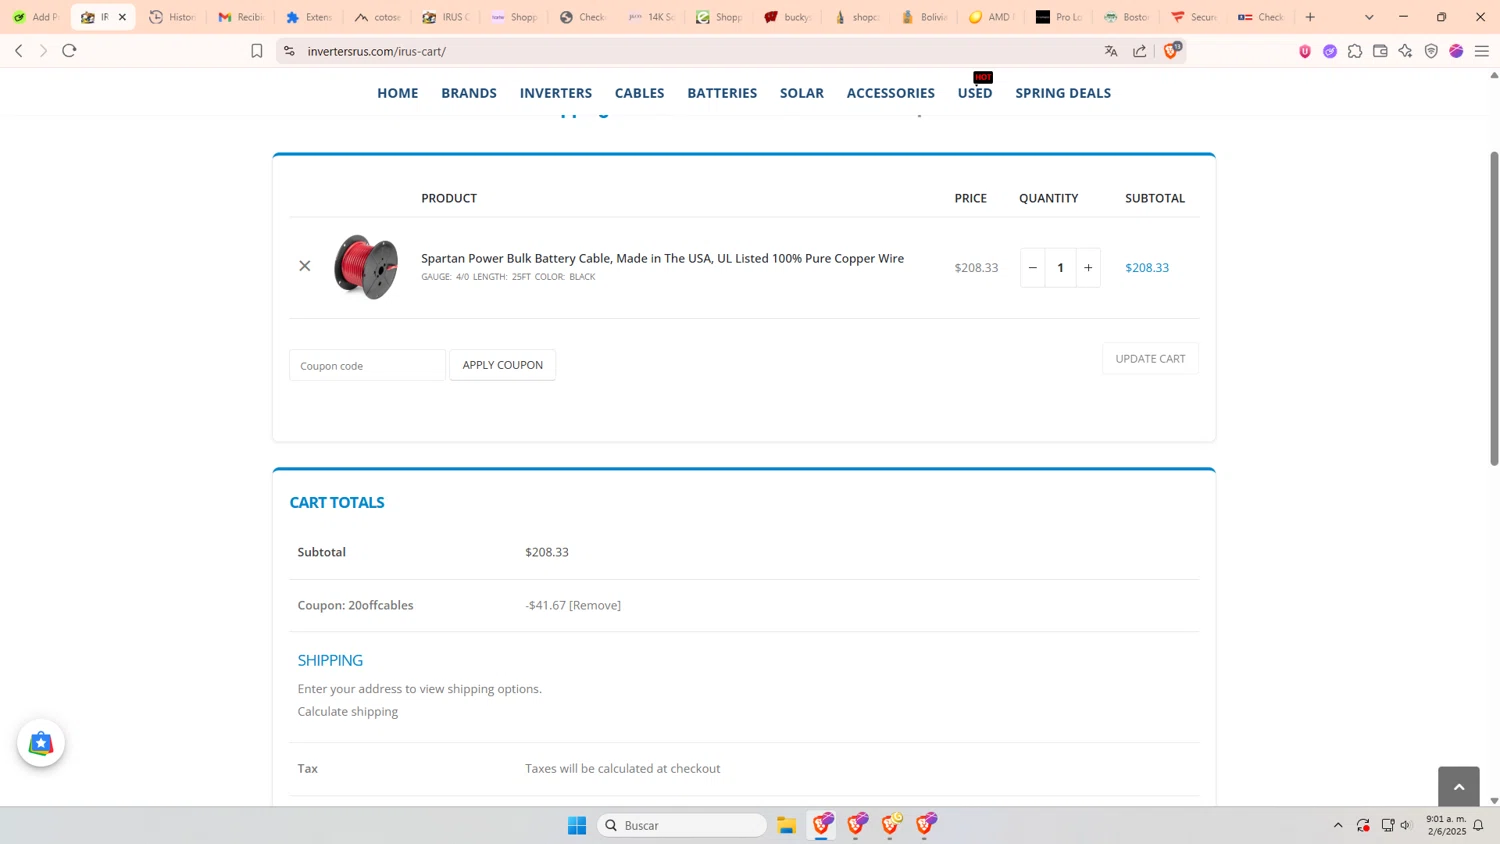Click the Coupon code input field

click(x=367, y=365)
